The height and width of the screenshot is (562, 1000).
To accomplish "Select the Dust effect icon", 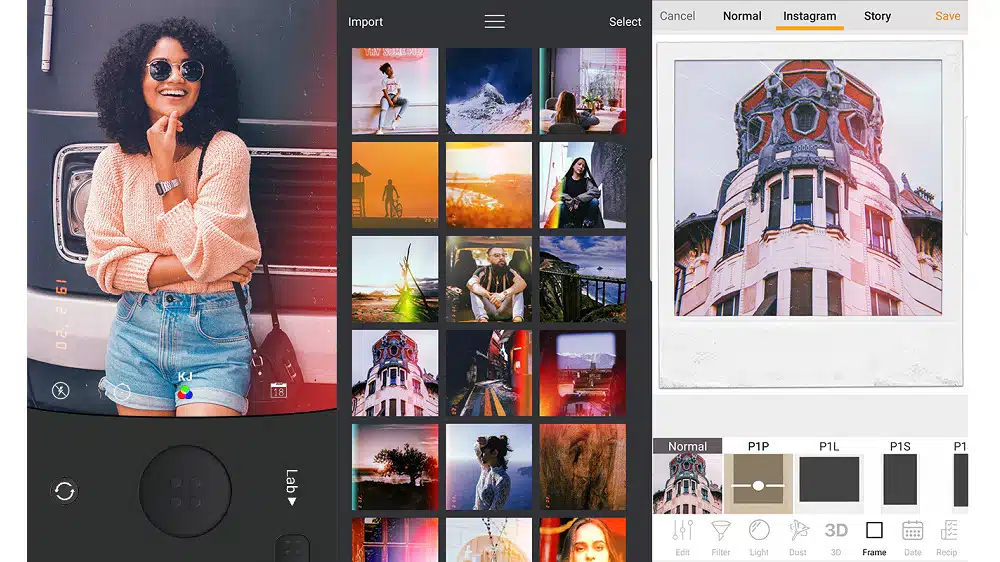I will [798, 534].
